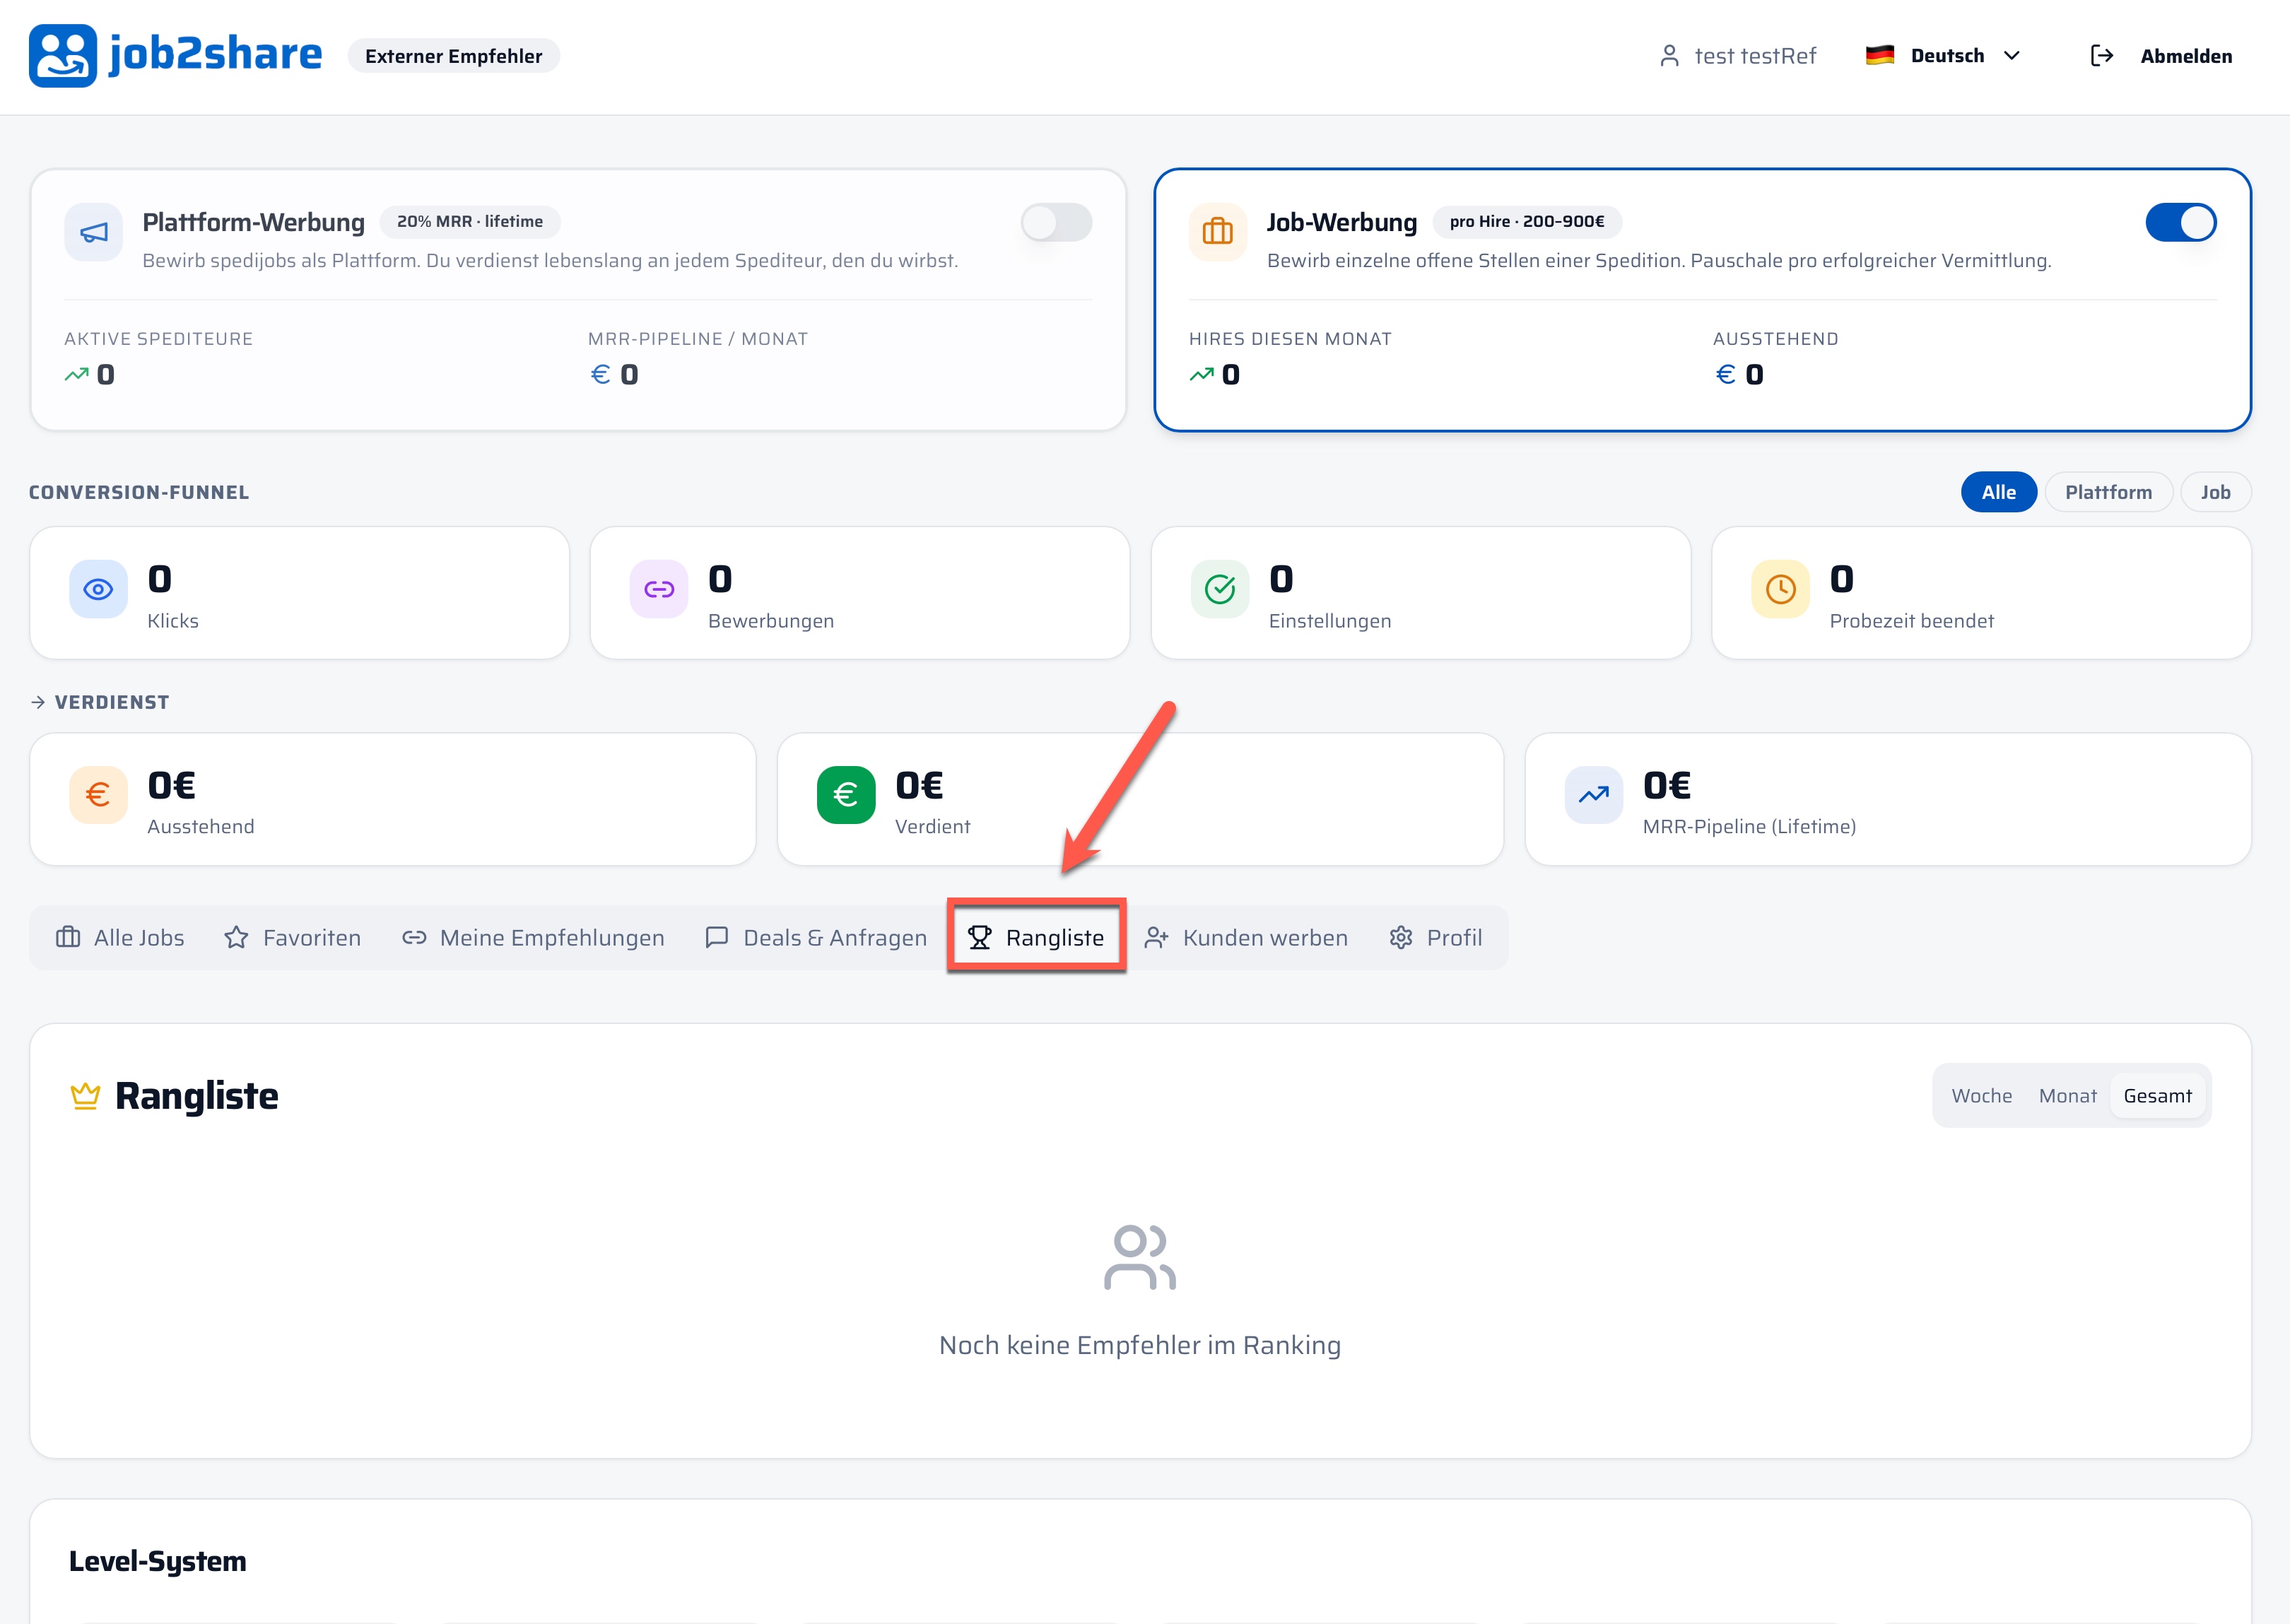Click the crown icon next to Rangliste heading
The image size is (2290, 1624).
tap(85, 1096)
